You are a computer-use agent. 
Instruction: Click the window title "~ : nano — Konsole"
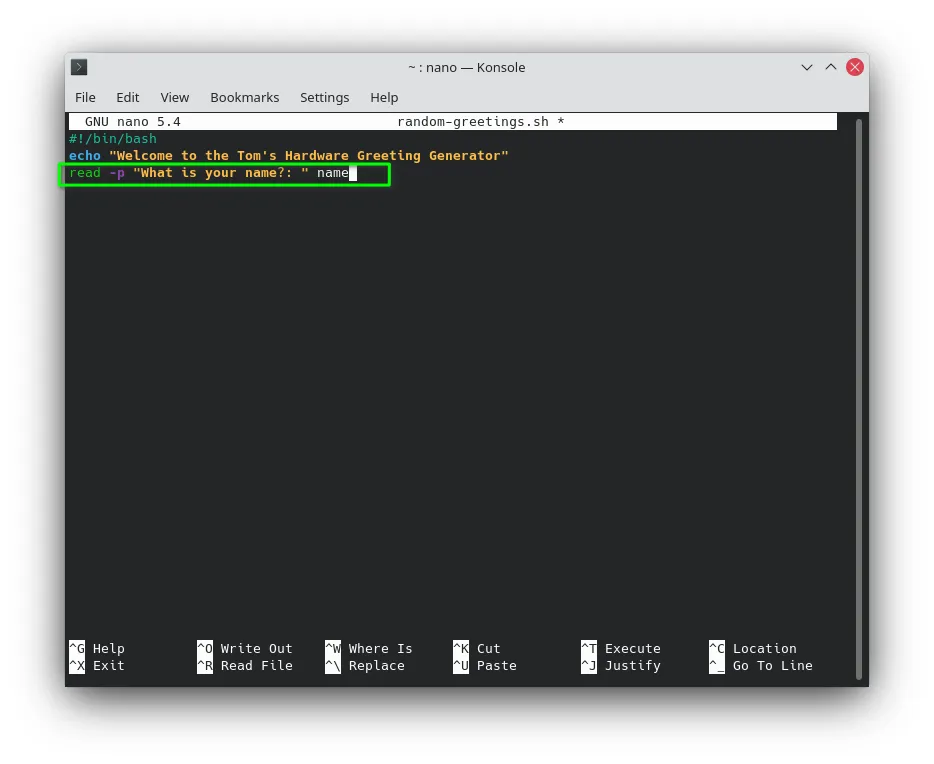467,67
